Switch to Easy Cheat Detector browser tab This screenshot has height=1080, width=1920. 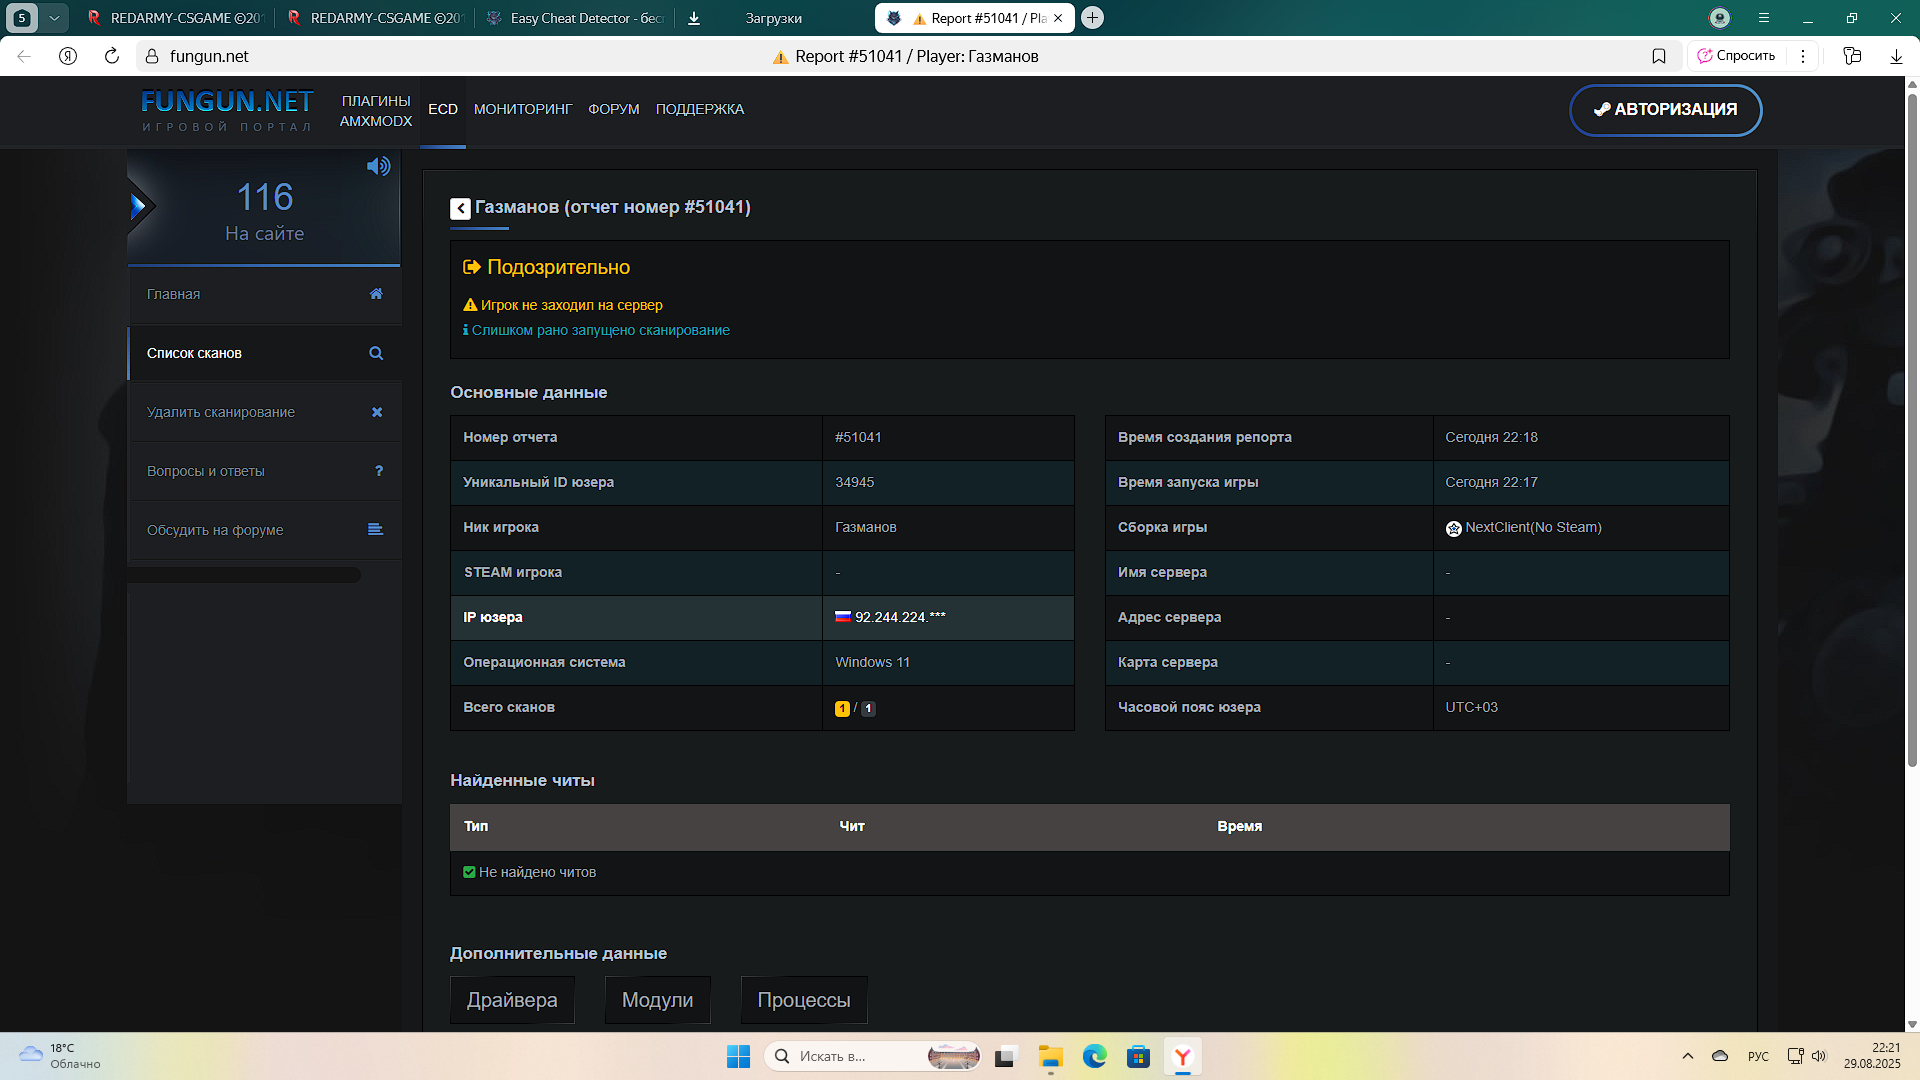[x=576, y=18]
